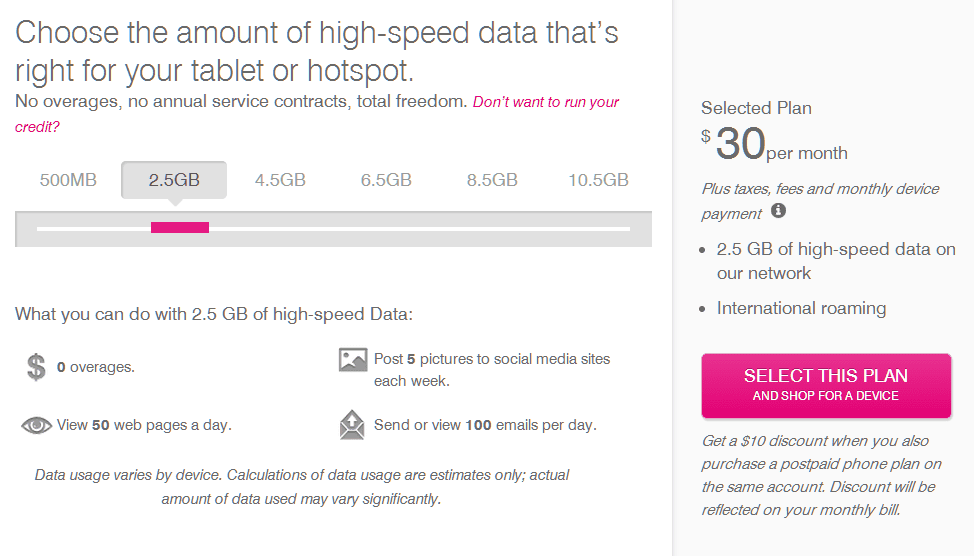Click the pink slider handle

coord(180,228)
